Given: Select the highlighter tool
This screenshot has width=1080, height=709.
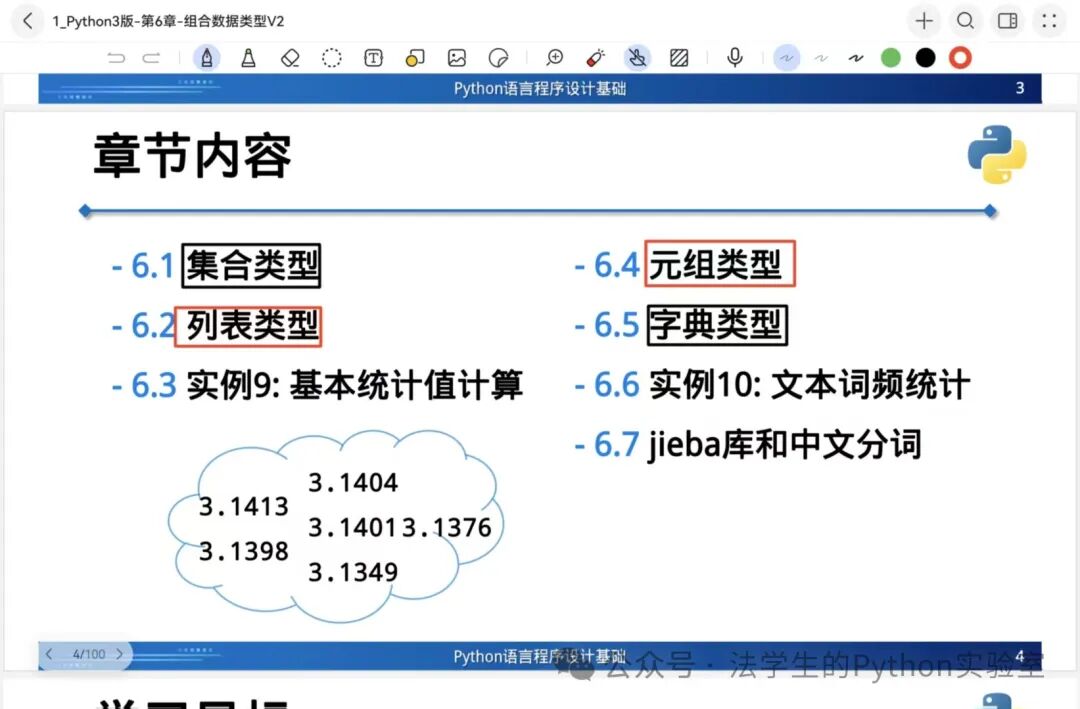Looking at the screenshot, I should [x=248, y=58].
